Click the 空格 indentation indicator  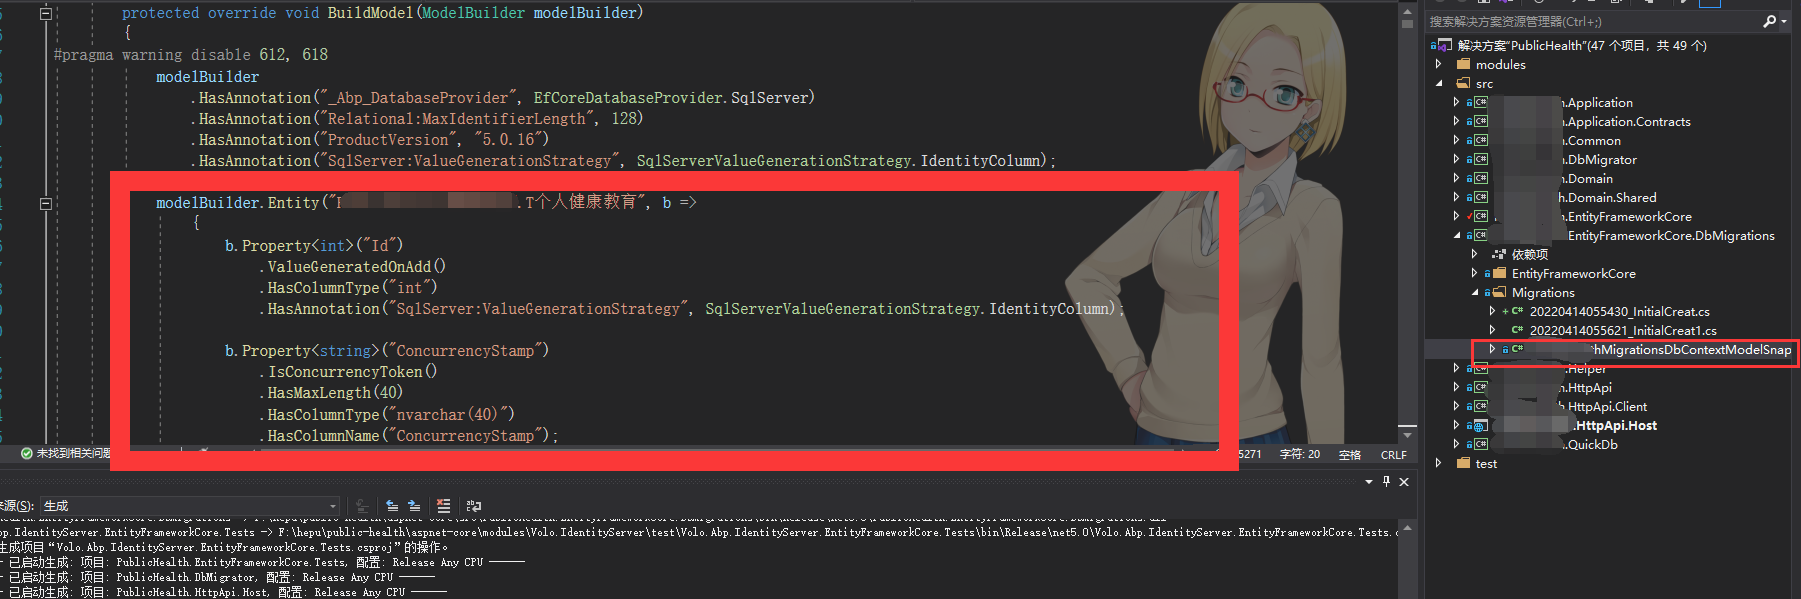1350,455
